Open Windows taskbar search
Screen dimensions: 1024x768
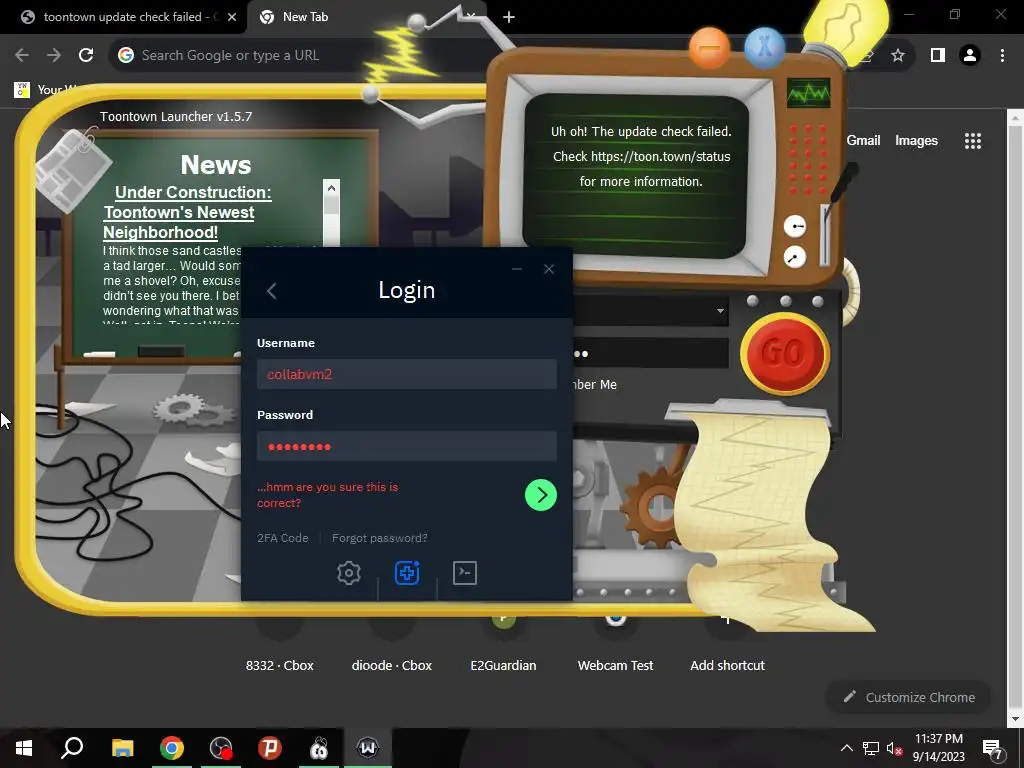coord(72,748)
